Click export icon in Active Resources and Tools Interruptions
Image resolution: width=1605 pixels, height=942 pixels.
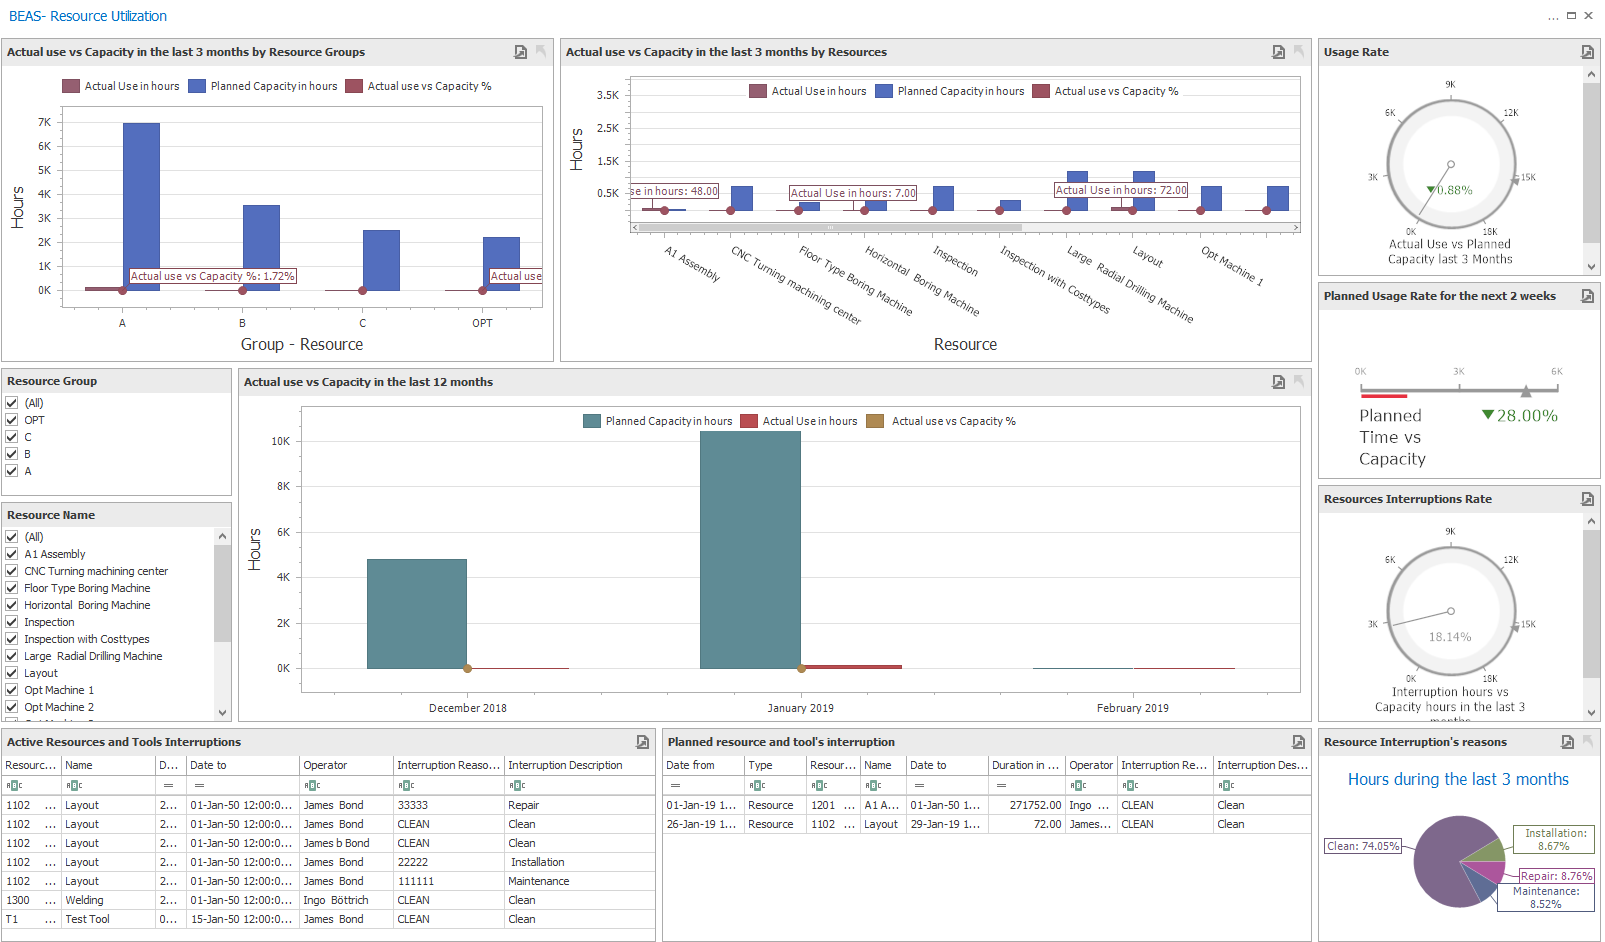coord(642,742)
